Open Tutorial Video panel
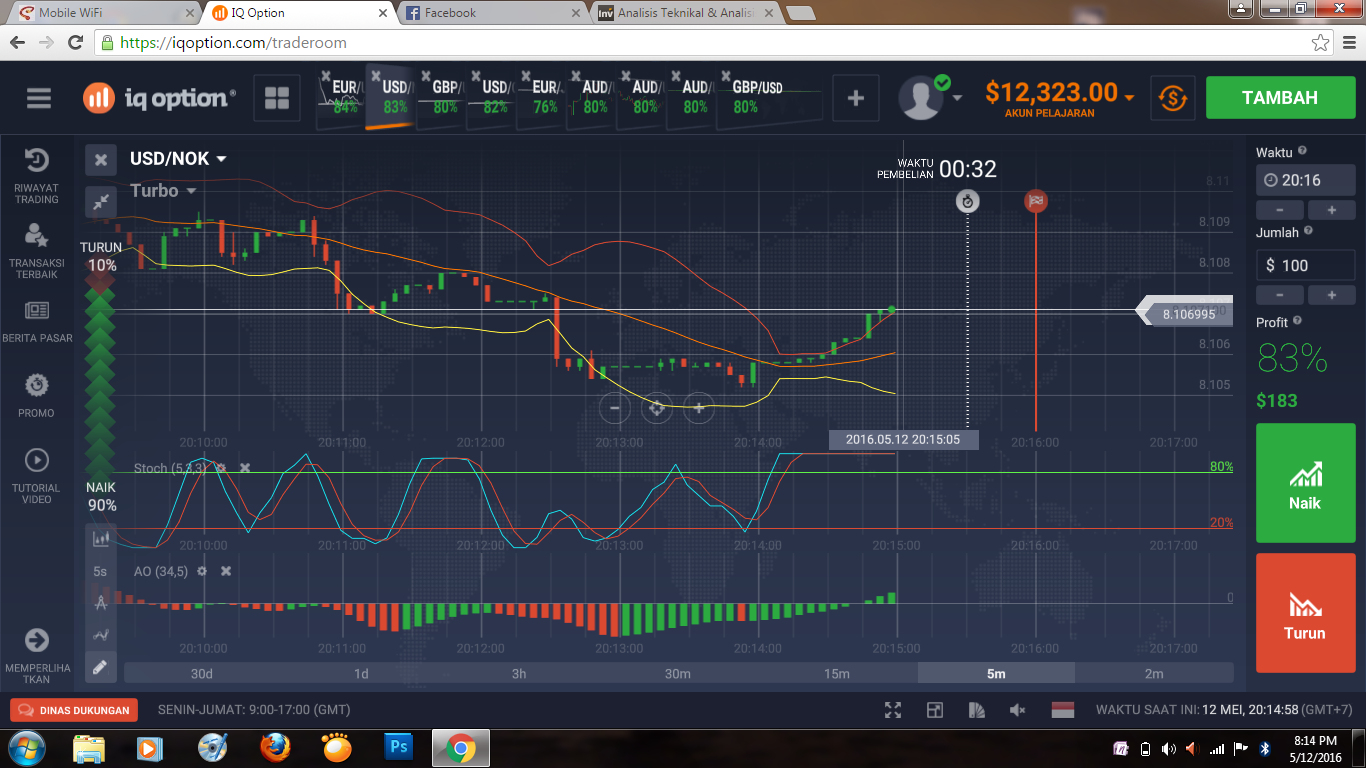 [x=37, y=476]
